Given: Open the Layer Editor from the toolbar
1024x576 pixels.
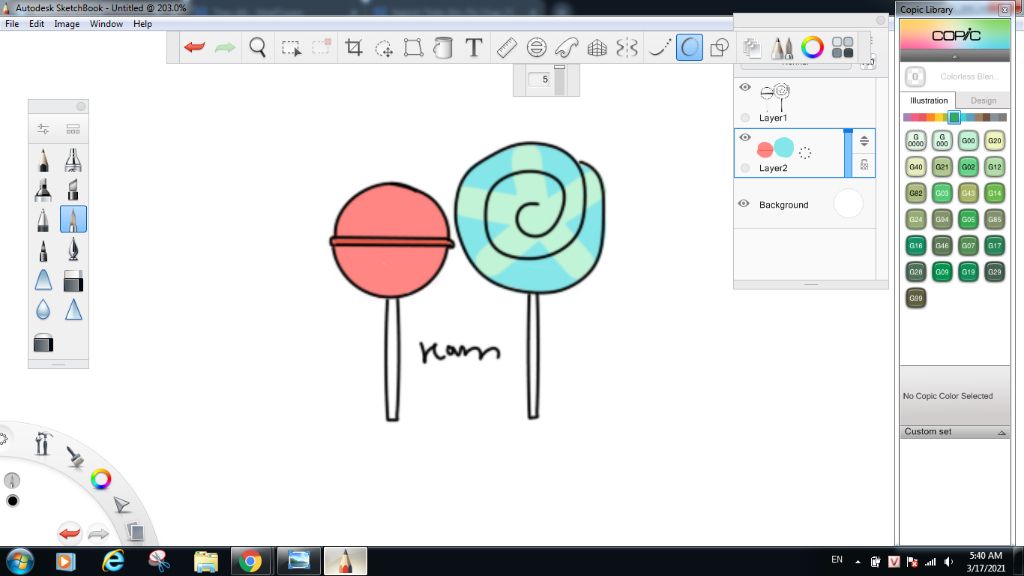Looking at the screenshot, I should 752,47.
